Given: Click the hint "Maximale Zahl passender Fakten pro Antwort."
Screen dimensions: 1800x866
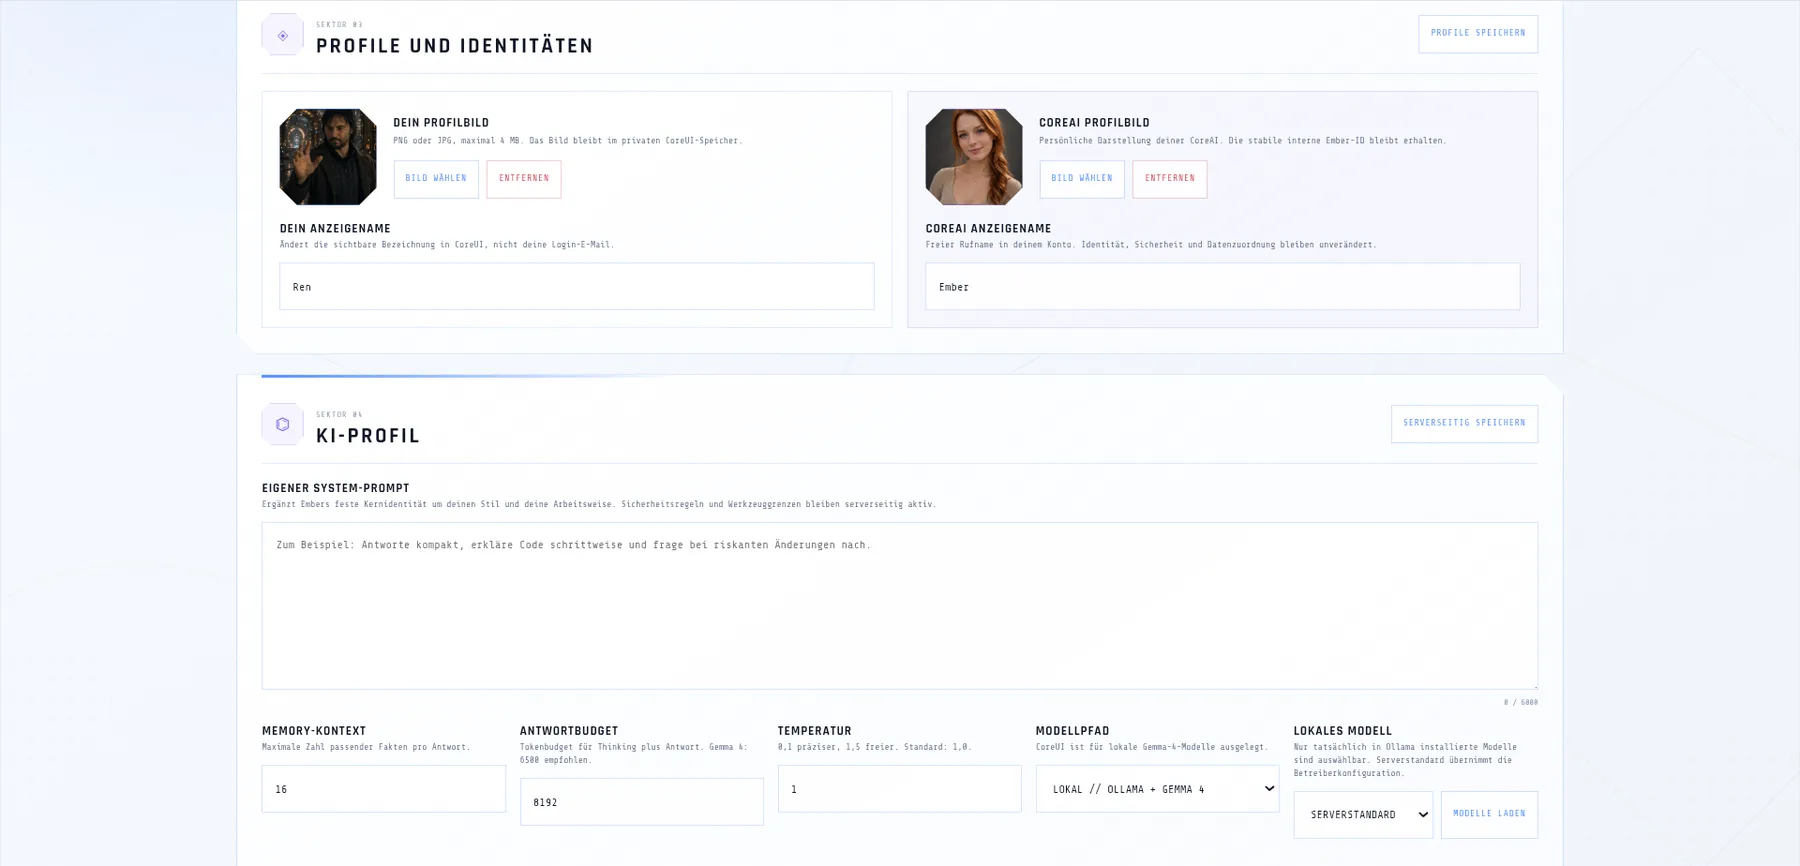Looking at the screenshot, I should coord(366,747).
